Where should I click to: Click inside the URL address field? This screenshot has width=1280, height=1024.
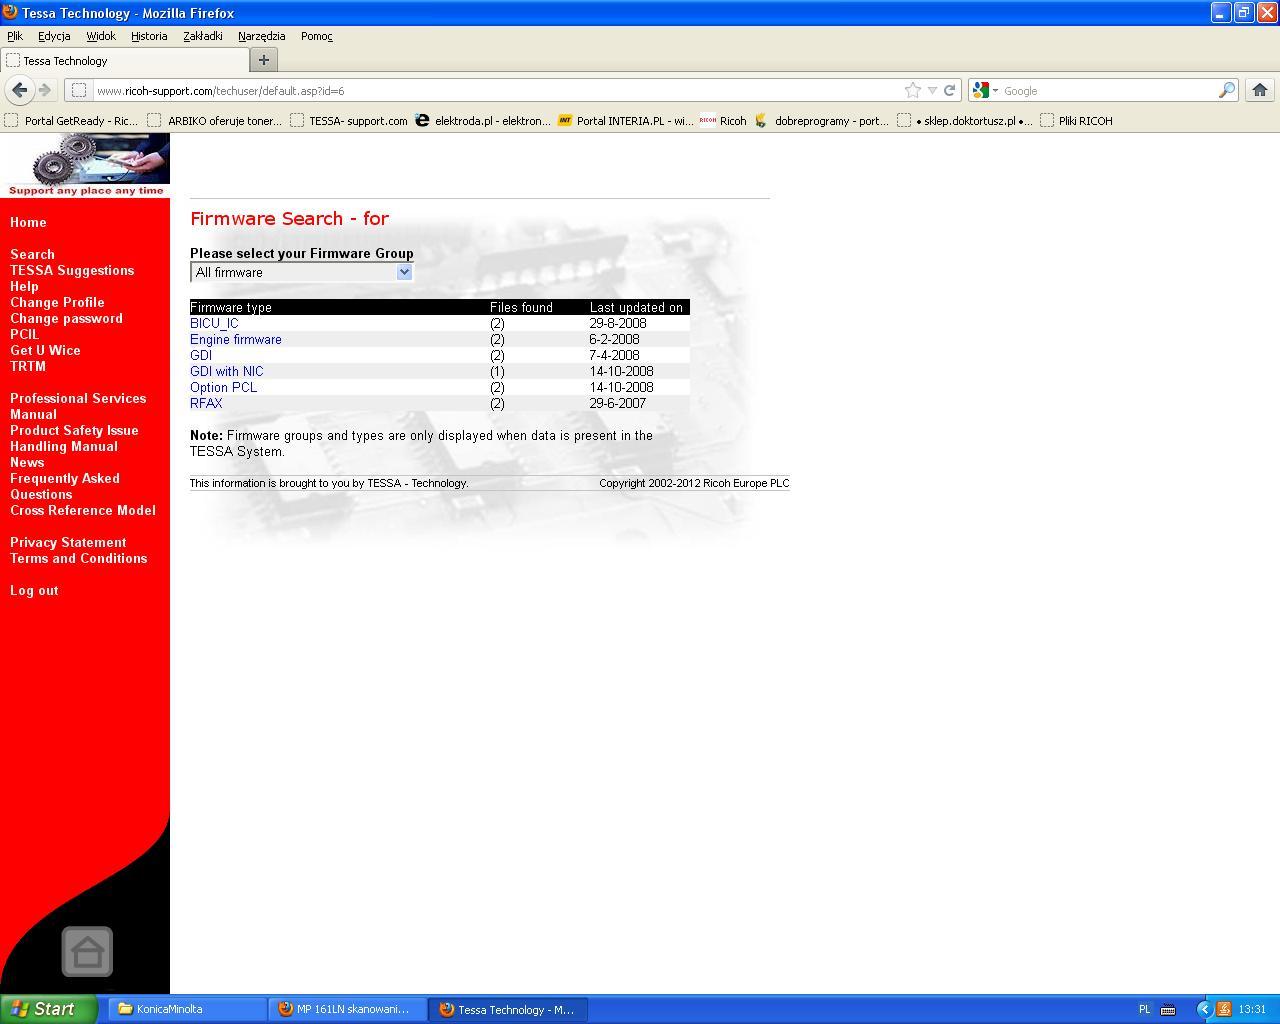pyautogui.click(x=497, y=90)
